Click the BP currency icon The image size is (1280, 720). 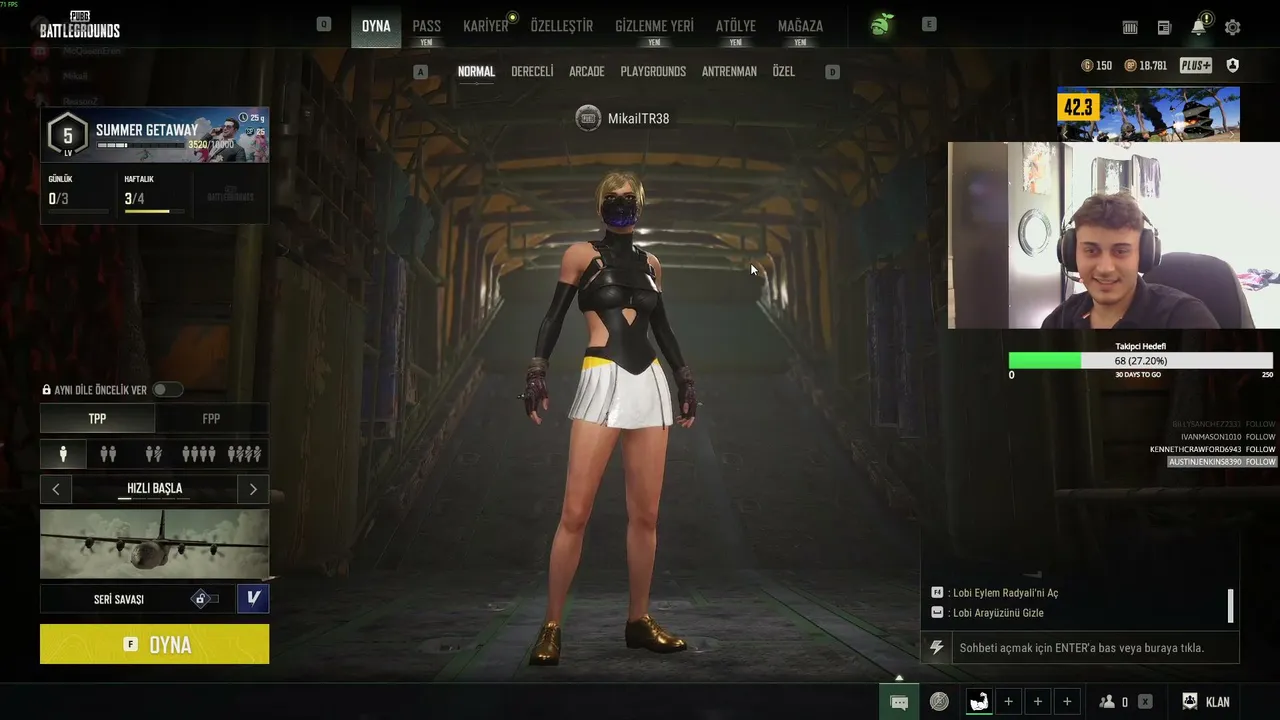coord(1130,66)
